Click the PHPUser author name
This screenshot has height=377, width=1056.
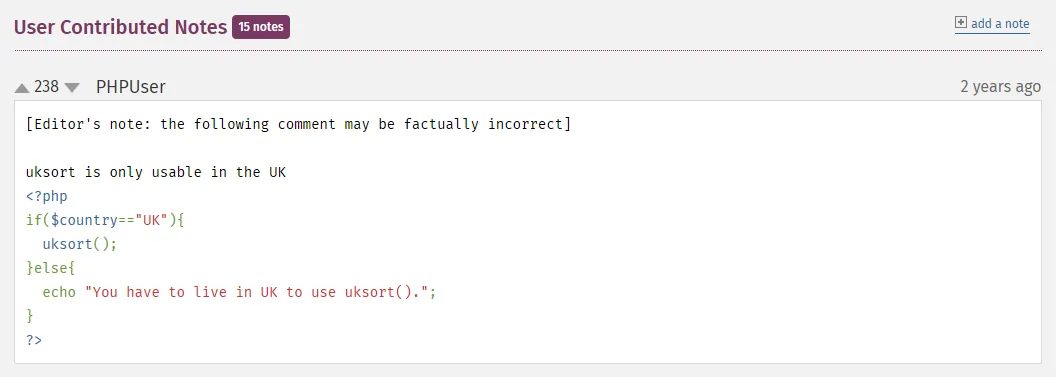(131, 87)
